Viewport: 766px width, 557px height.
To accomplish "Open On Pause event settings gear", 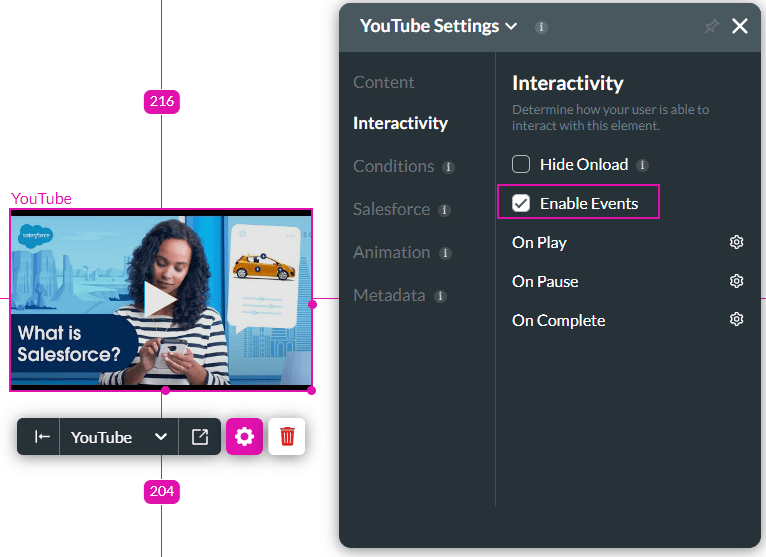I will click(736, 281).
